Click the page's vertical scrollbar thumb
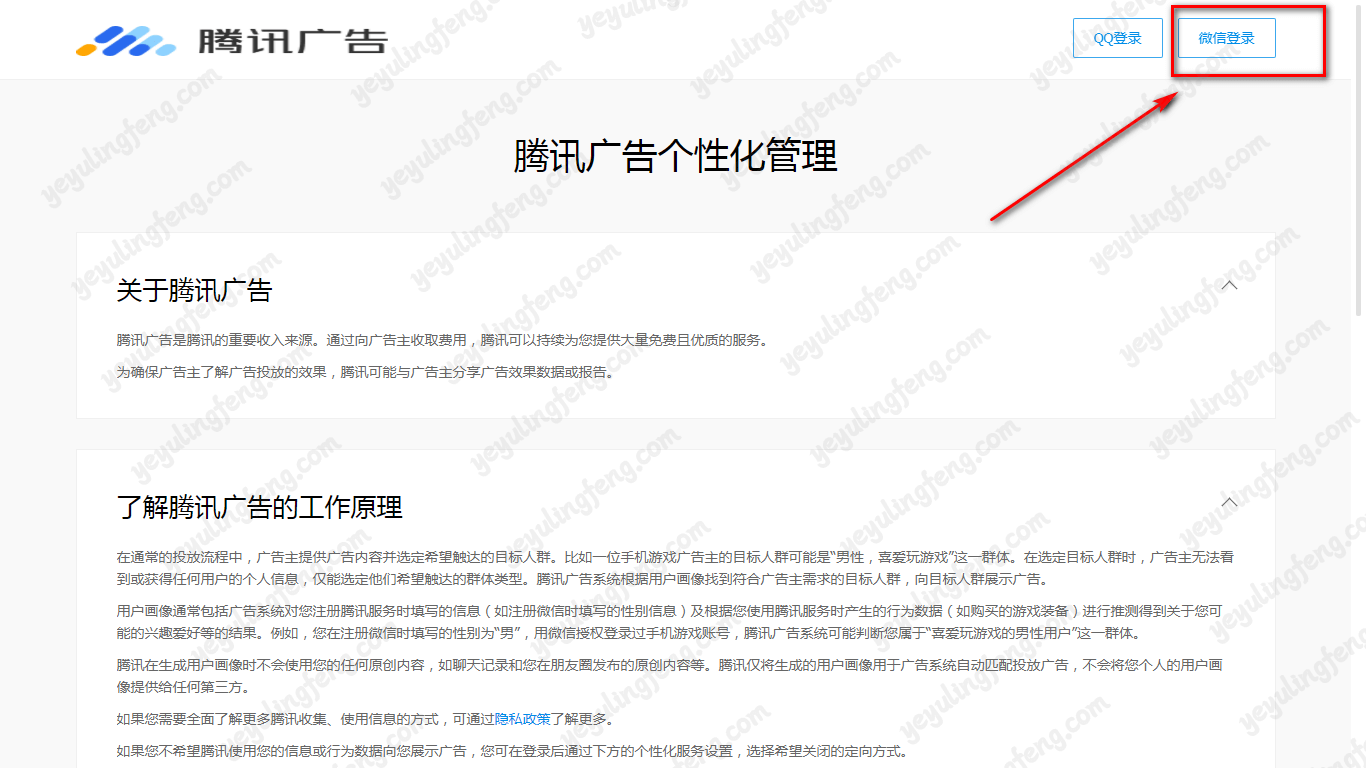Viewport: 1366px width, 768px height. coord(1357,160)
